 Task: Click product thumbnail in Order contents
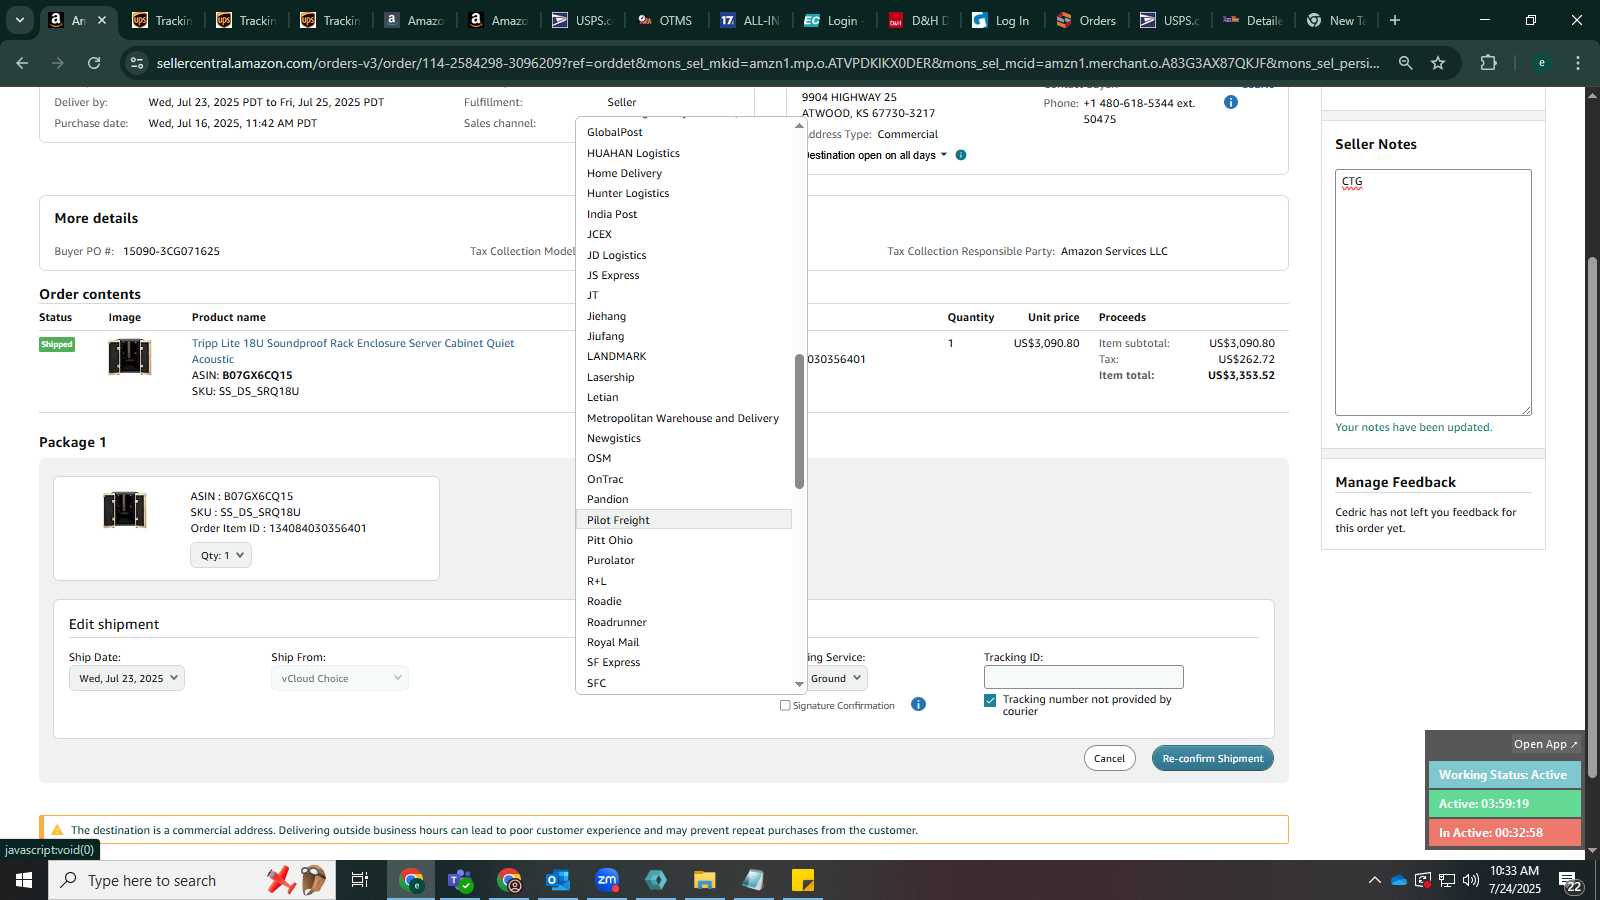tap(129, 357)
